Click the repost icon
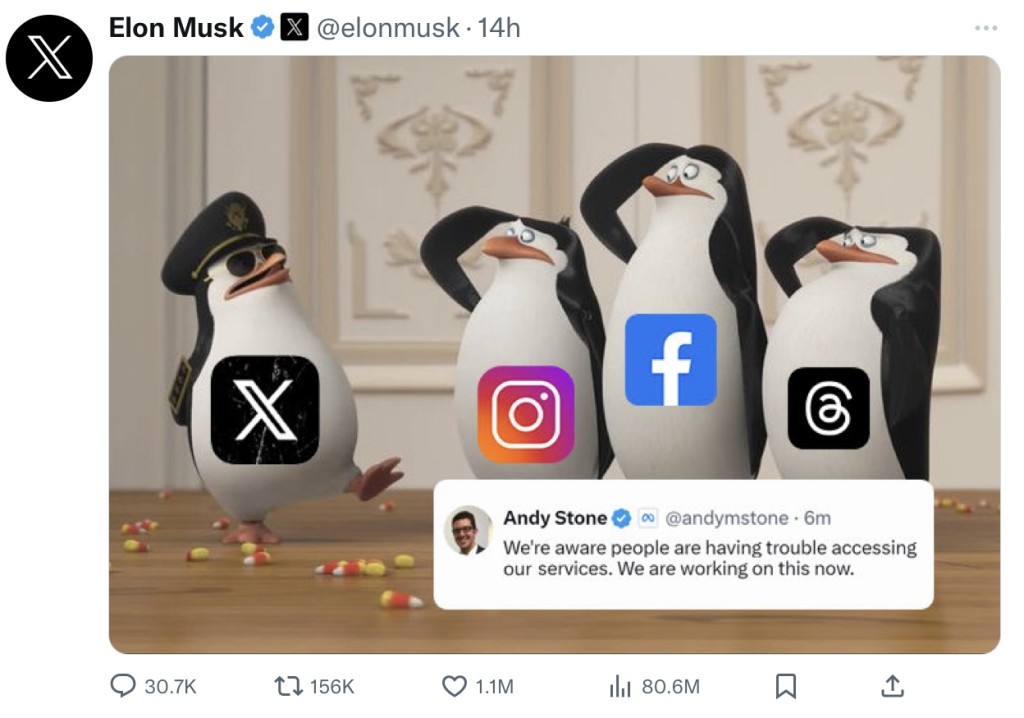This screenshot has width=1024, height=718. (288, 686)
